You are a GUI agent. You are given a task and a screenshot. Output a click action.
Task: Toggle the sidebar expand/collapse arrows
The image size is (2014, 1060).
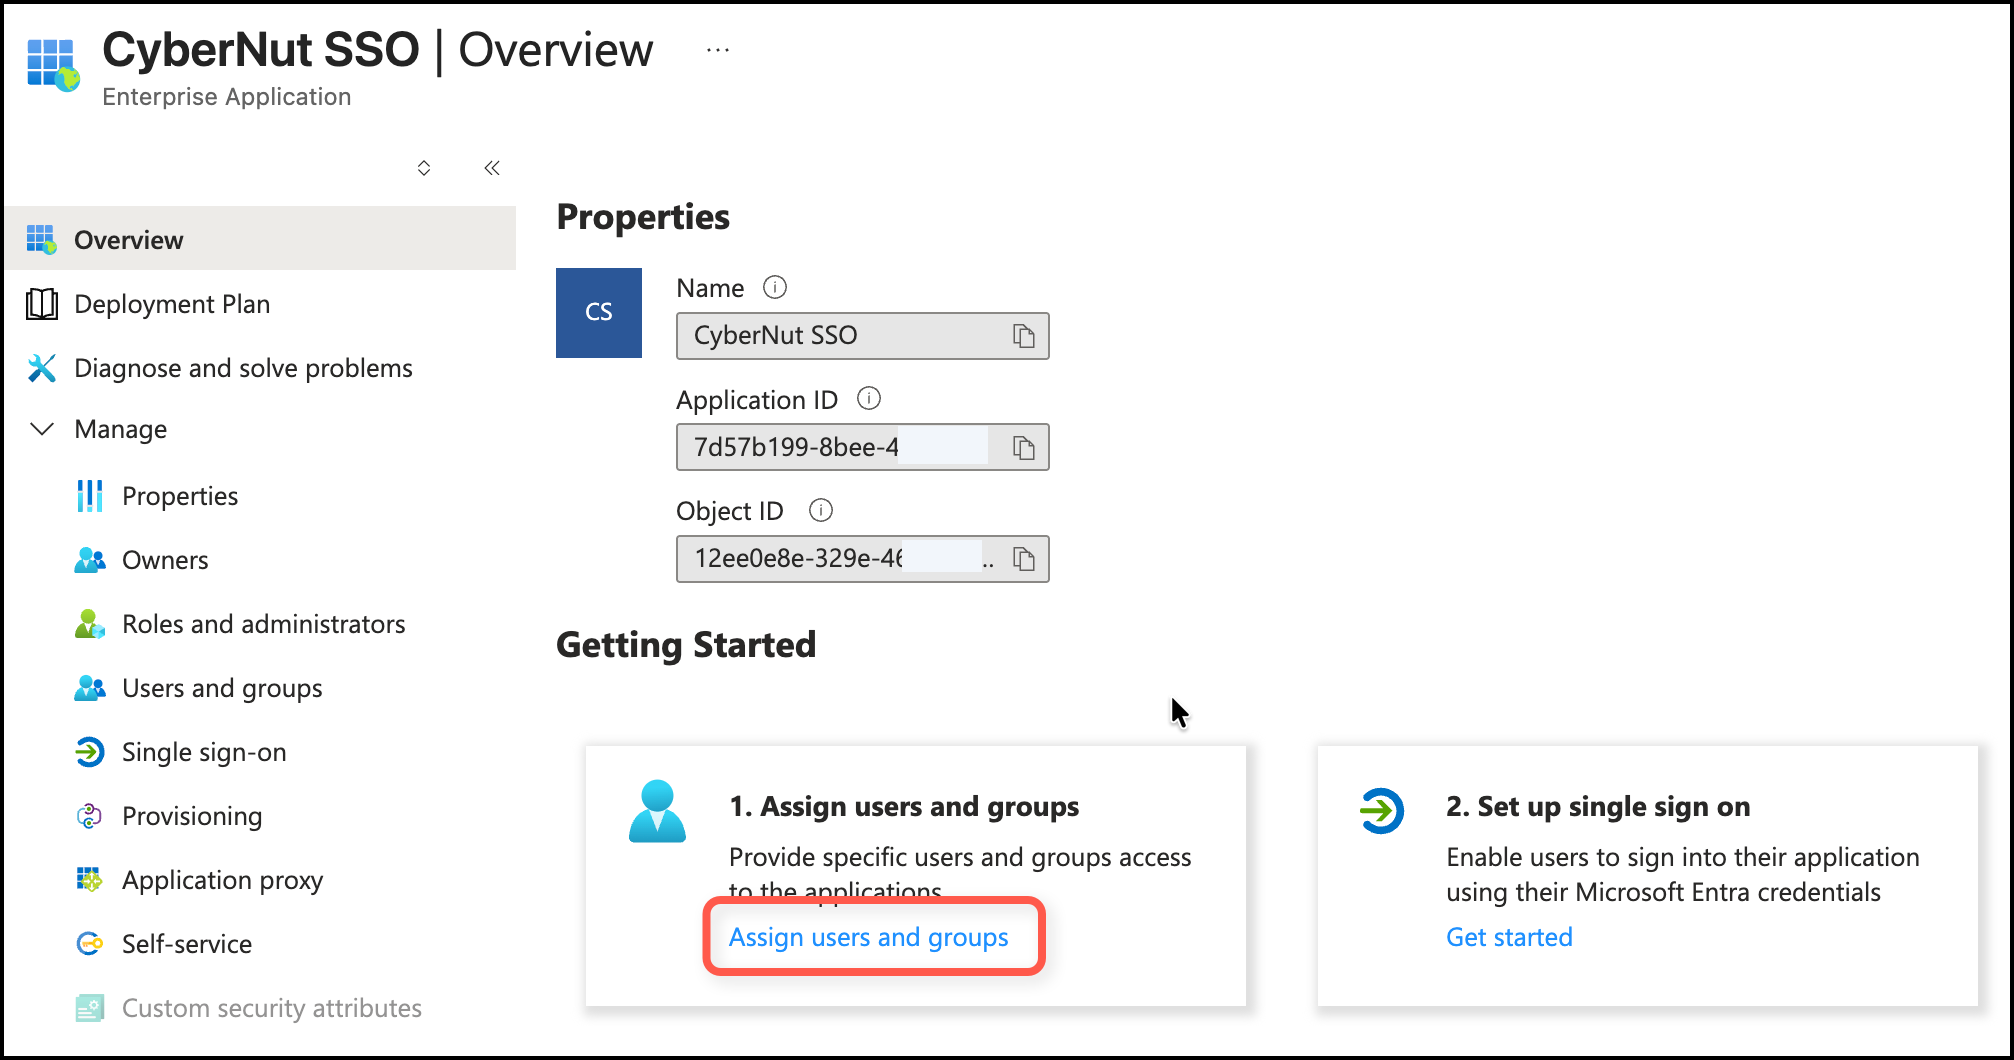point(424,168)
